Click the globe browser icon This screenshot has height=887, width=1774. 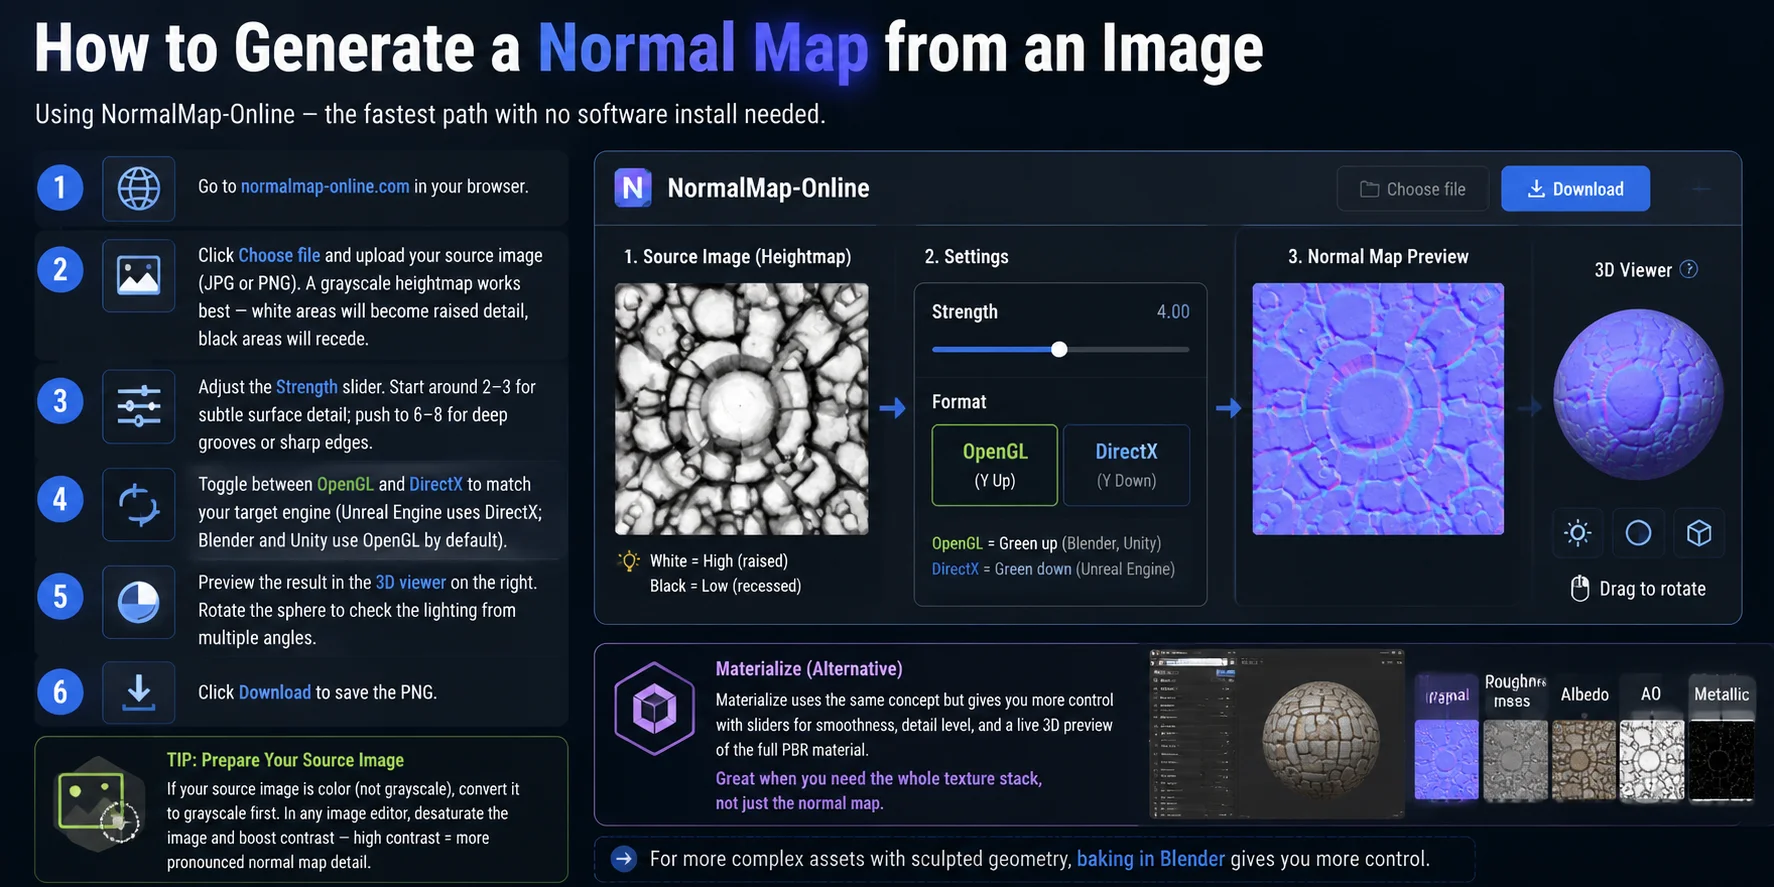[139, 188]
